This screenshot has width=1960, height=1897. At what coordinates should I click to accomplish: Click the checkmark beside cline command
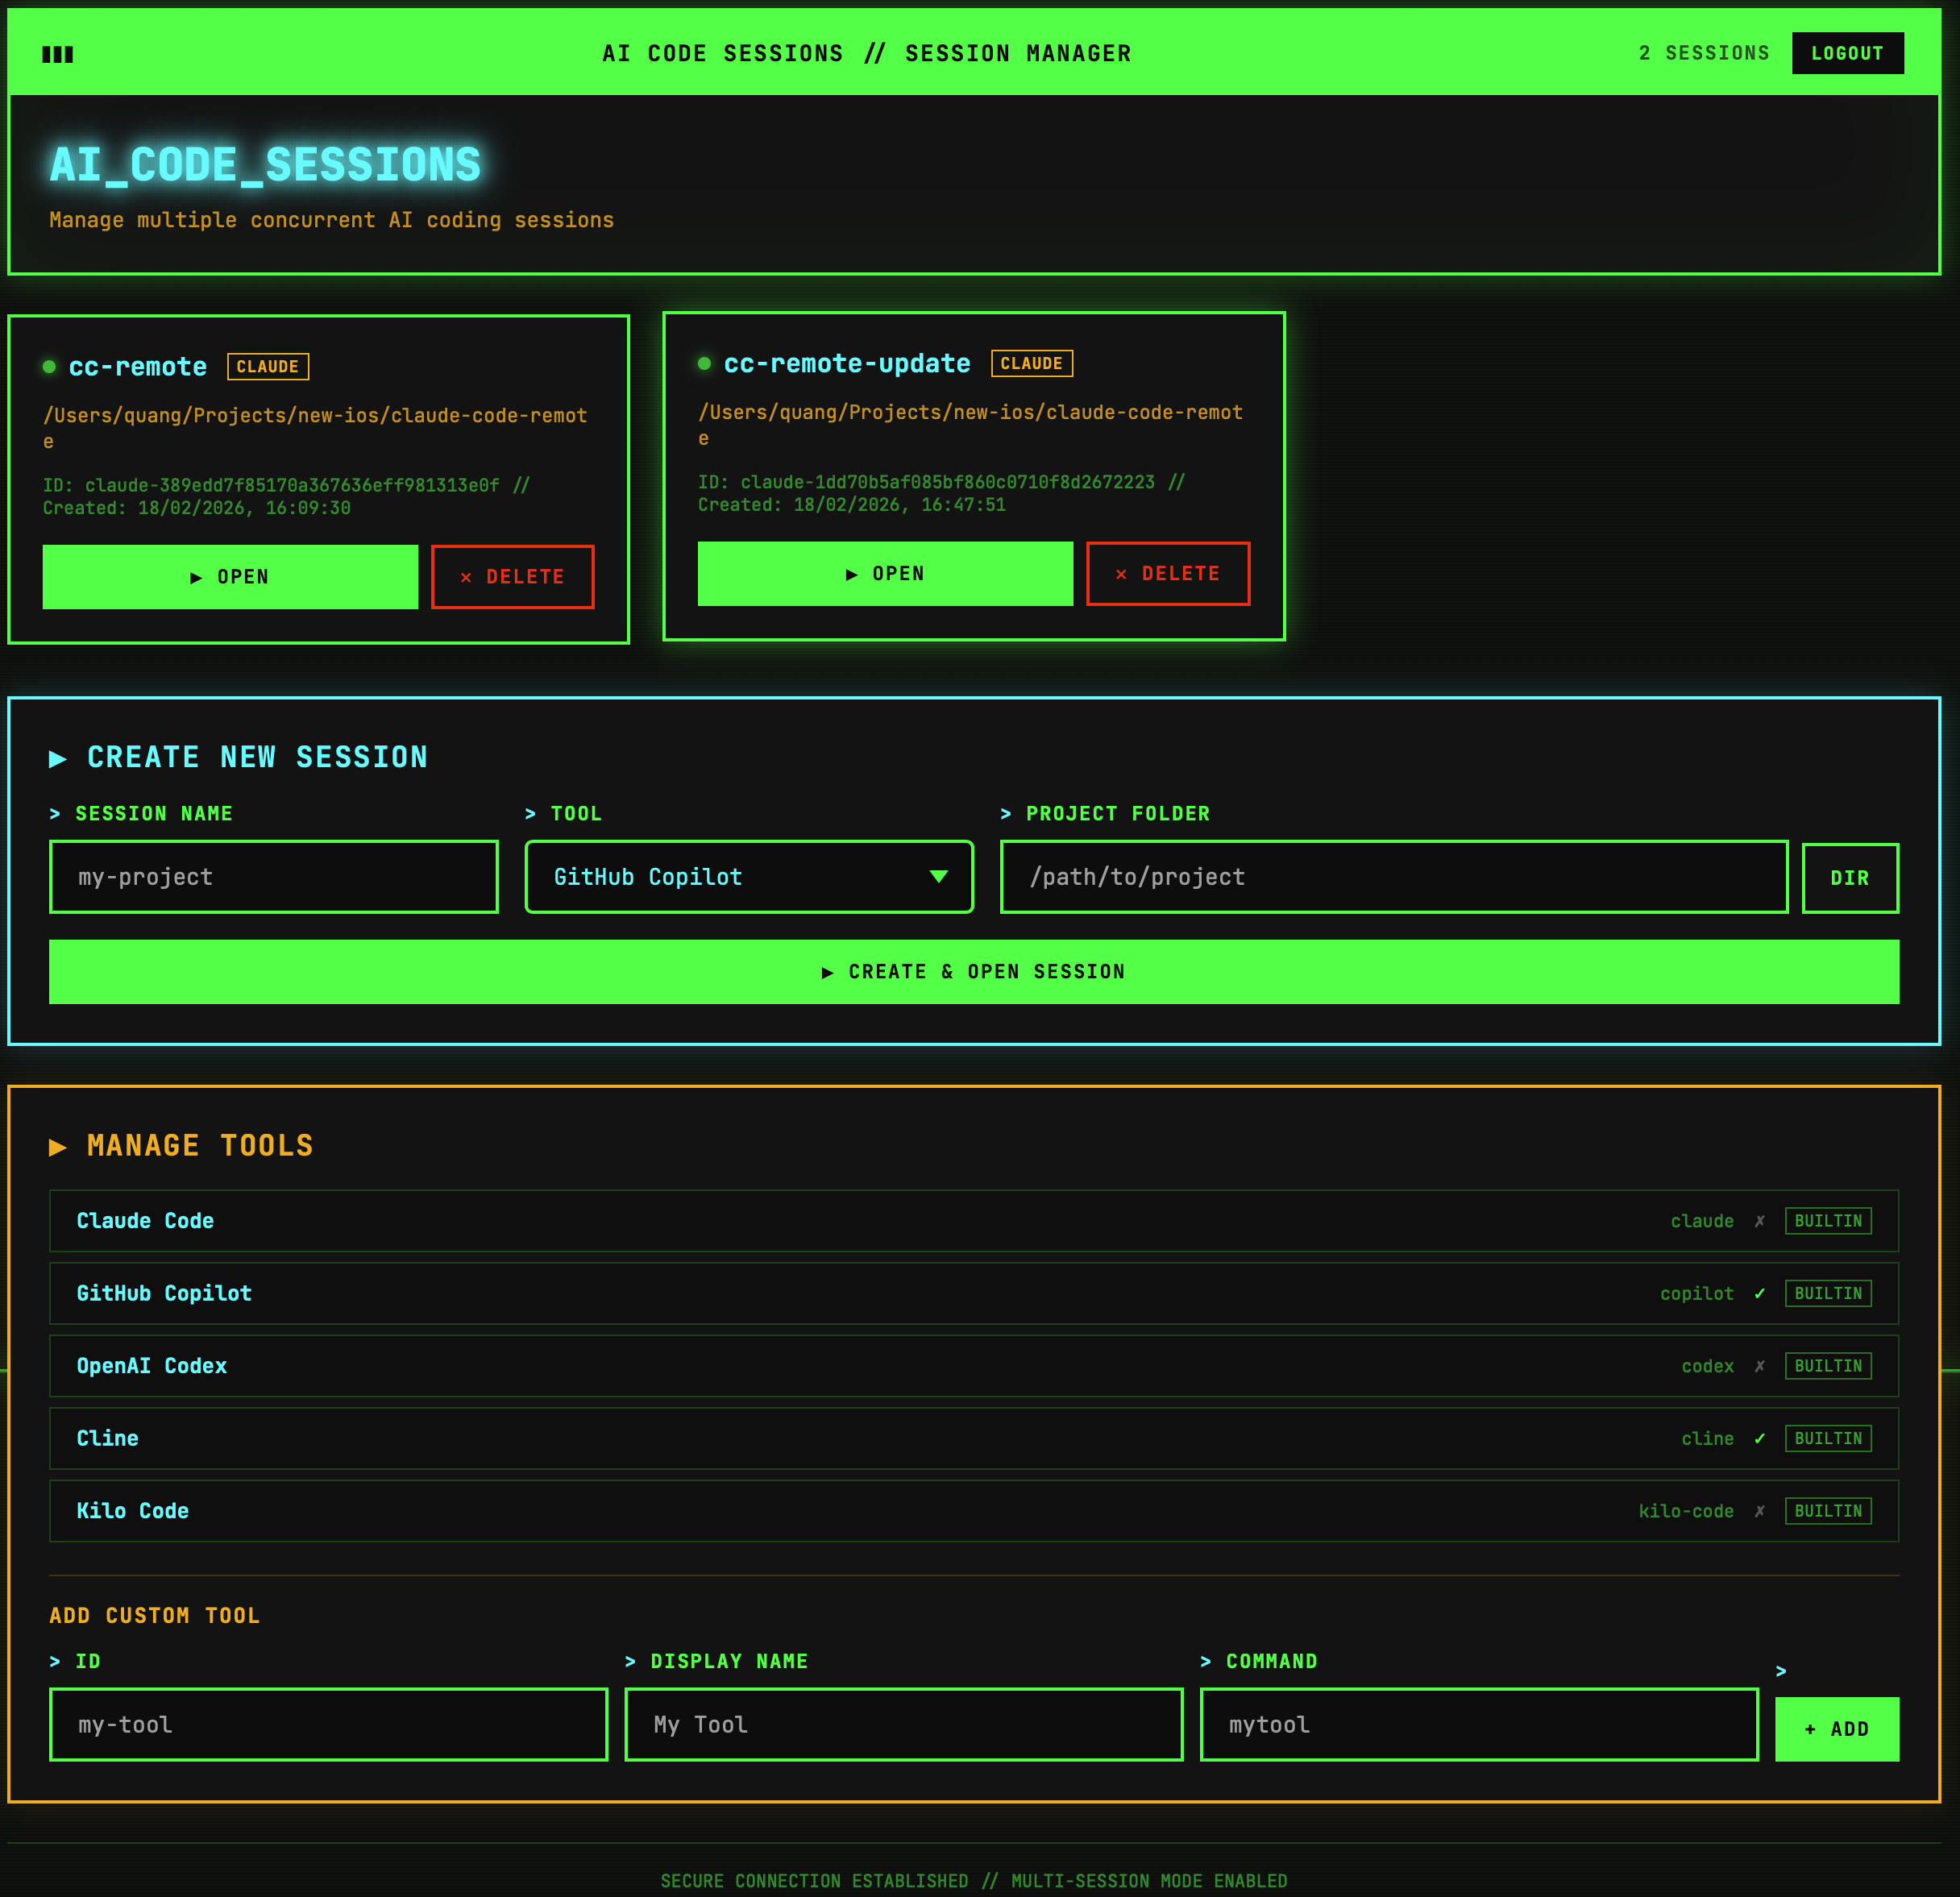pyautogui.click(x=1760, y=1439)
